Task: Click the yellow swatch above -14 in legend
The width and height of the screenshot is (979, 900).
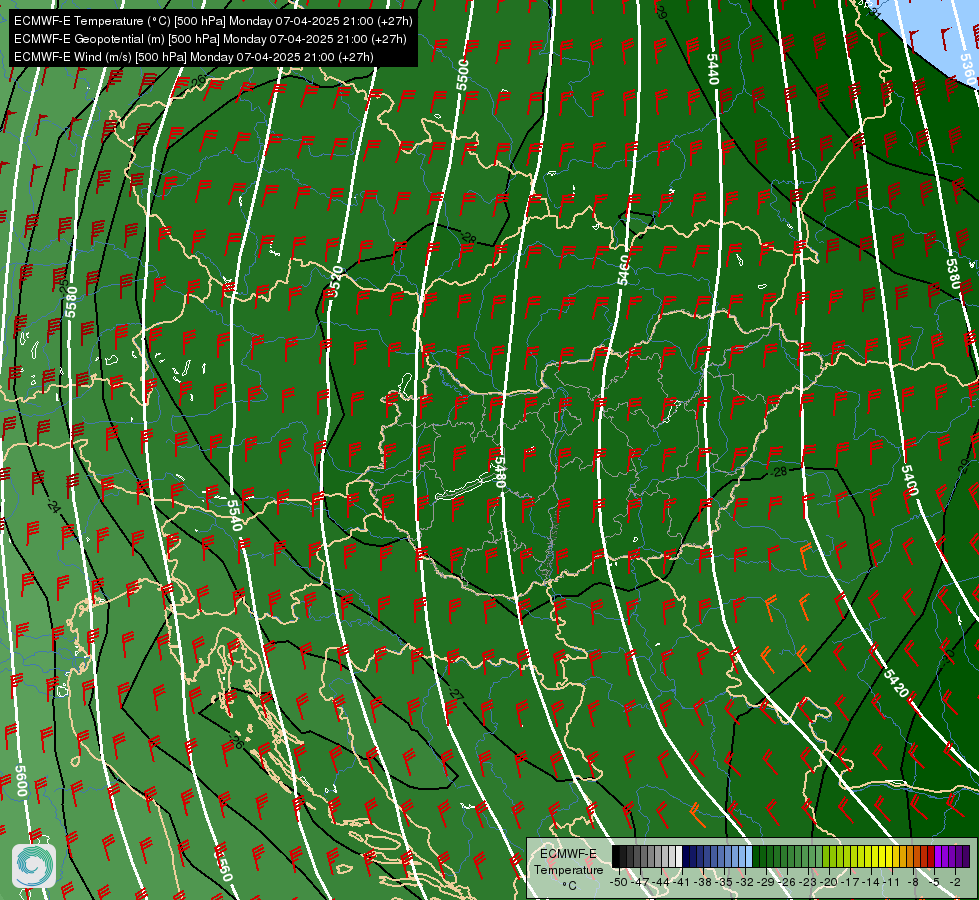Action: pyautogui.click(x=875, y=856)
